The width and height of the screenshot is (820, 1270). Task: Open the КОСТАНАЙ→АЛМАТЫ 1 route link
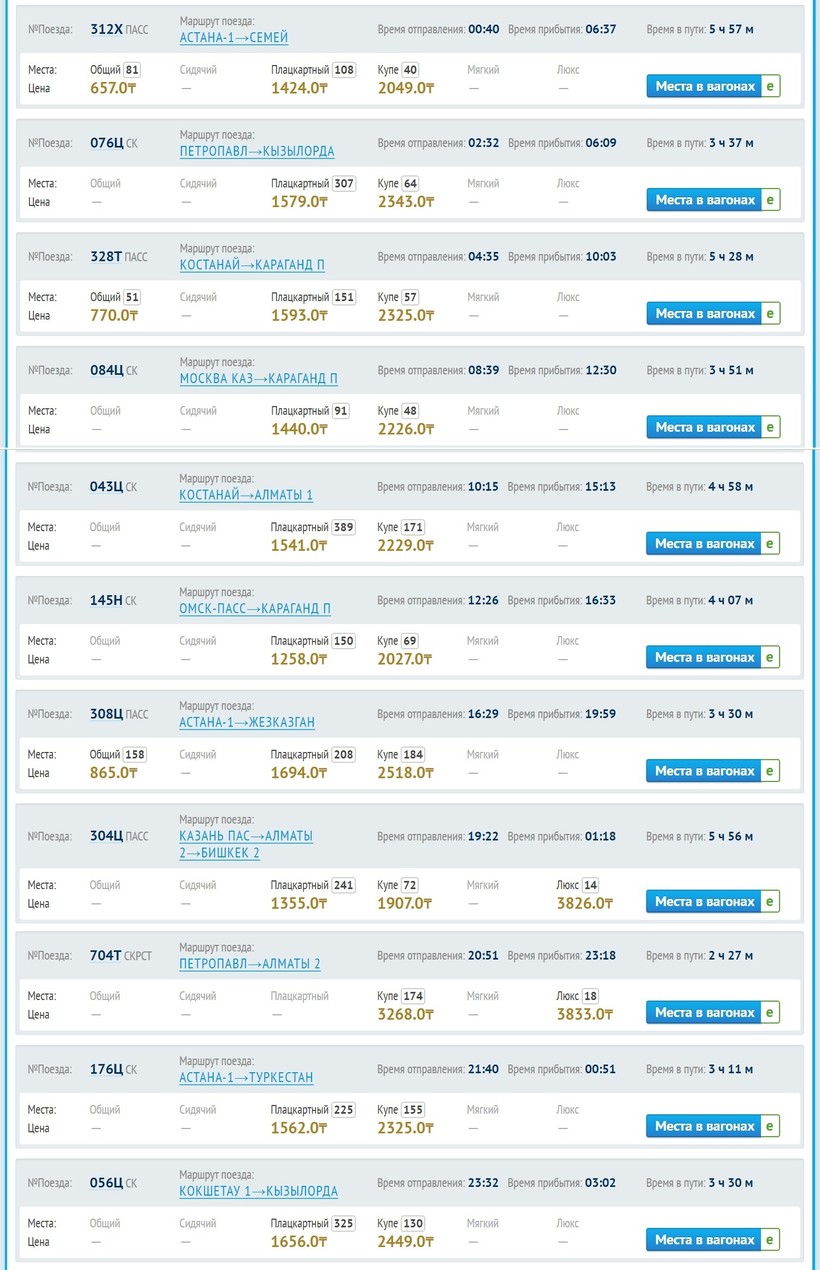[246, 496]
